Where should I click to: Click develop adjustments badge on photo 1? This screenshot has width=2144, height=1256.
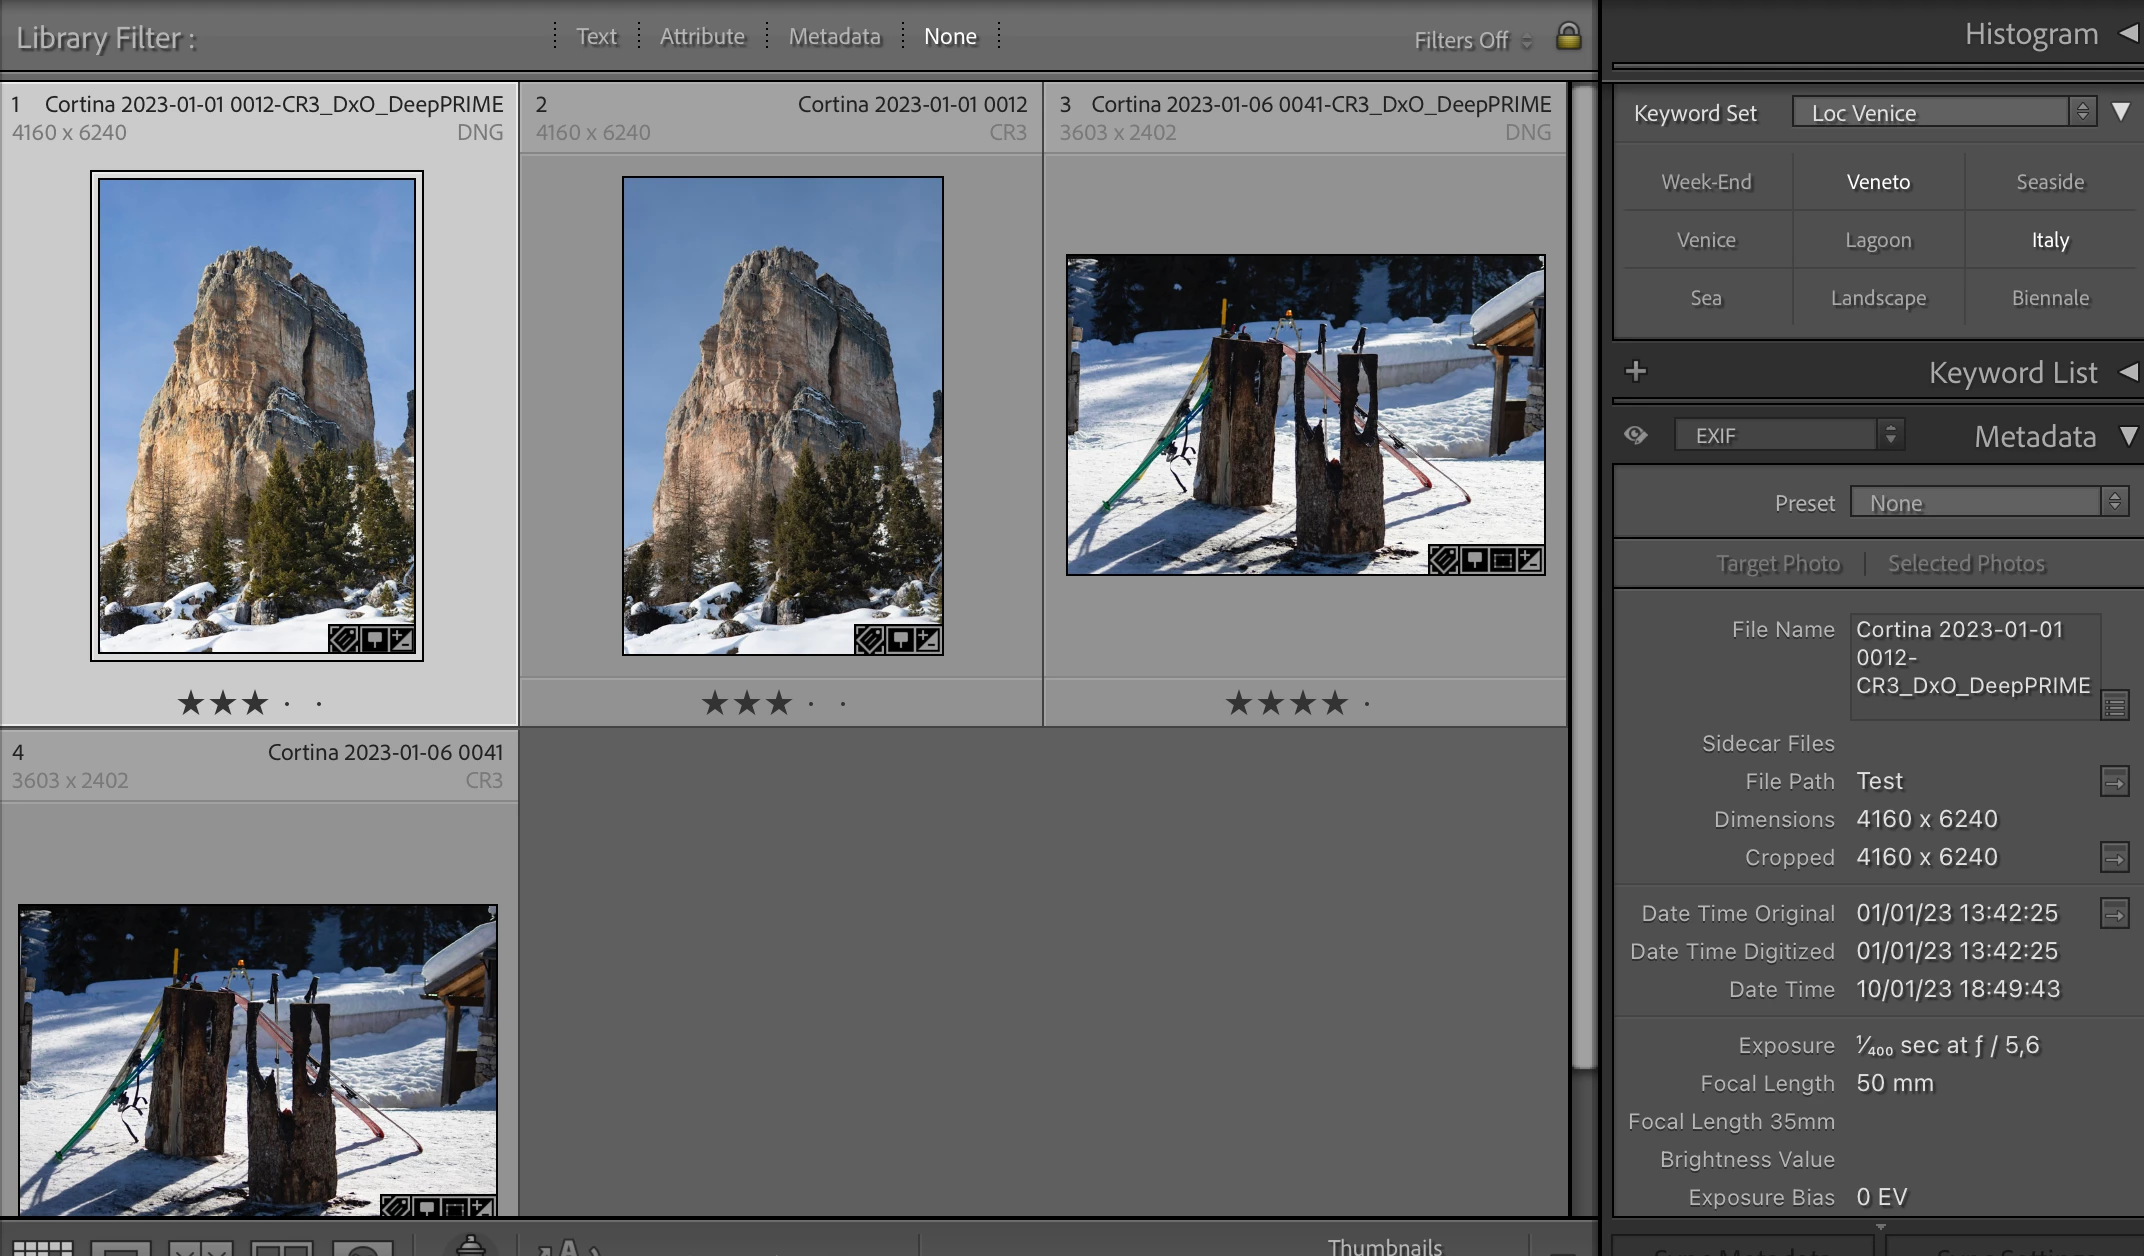(401, 639)
